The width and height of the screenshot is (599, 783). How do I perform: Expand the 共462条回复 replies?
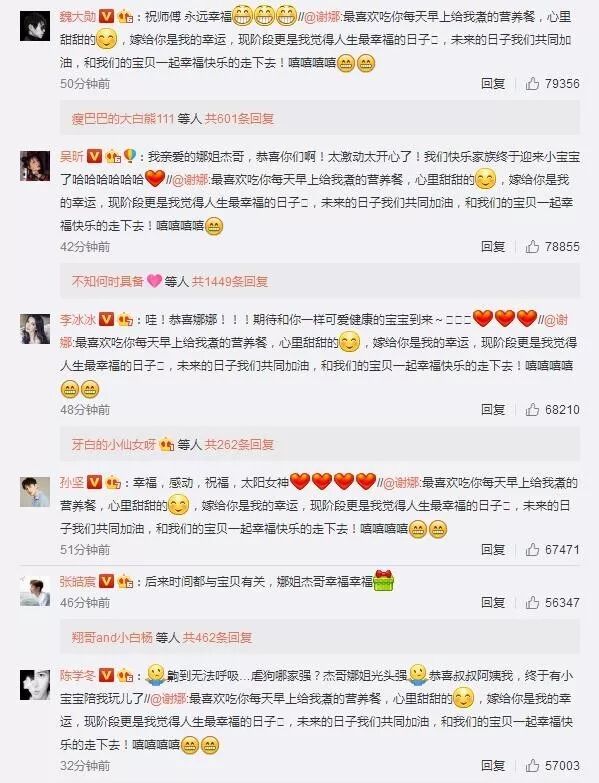click(218, 638)
